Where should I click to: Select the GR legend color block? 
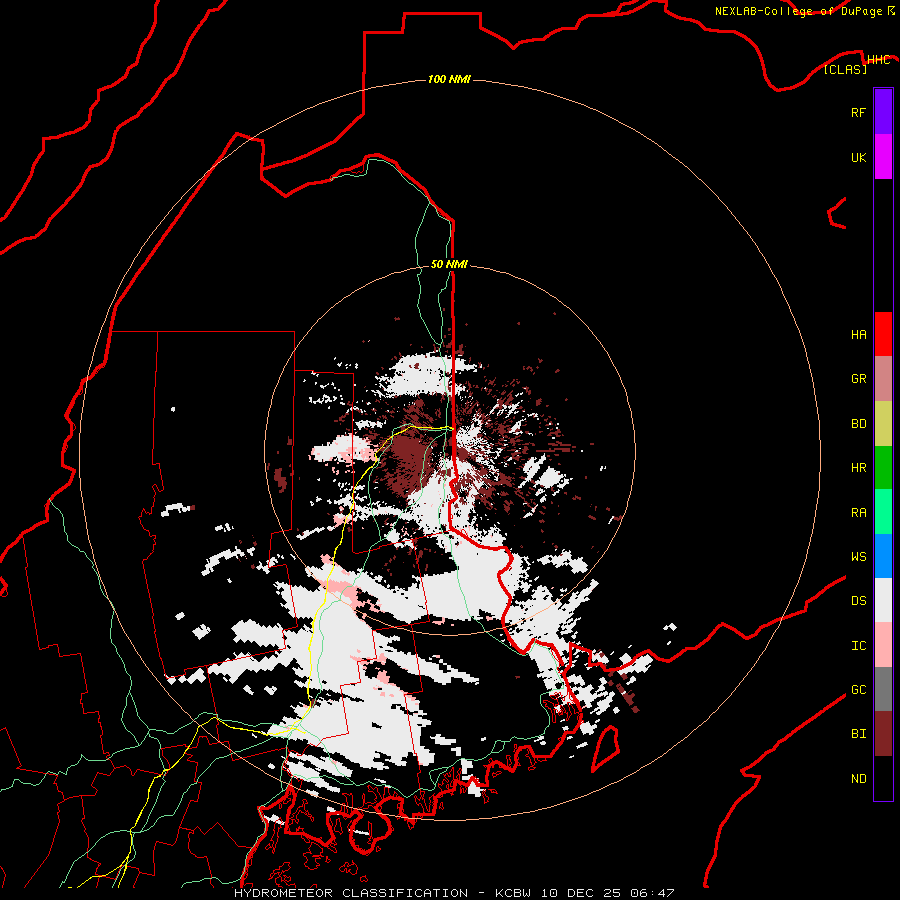click(x=883, y=379)
